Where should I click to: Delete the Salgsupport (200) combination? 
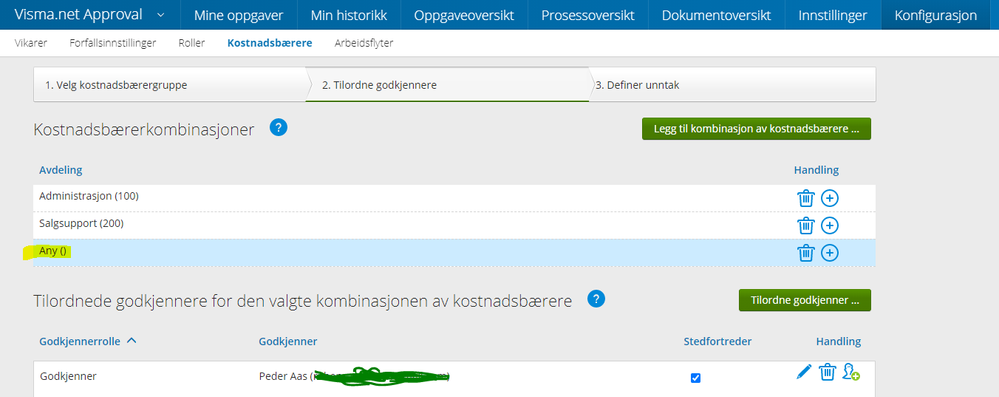tap(806, 226)
